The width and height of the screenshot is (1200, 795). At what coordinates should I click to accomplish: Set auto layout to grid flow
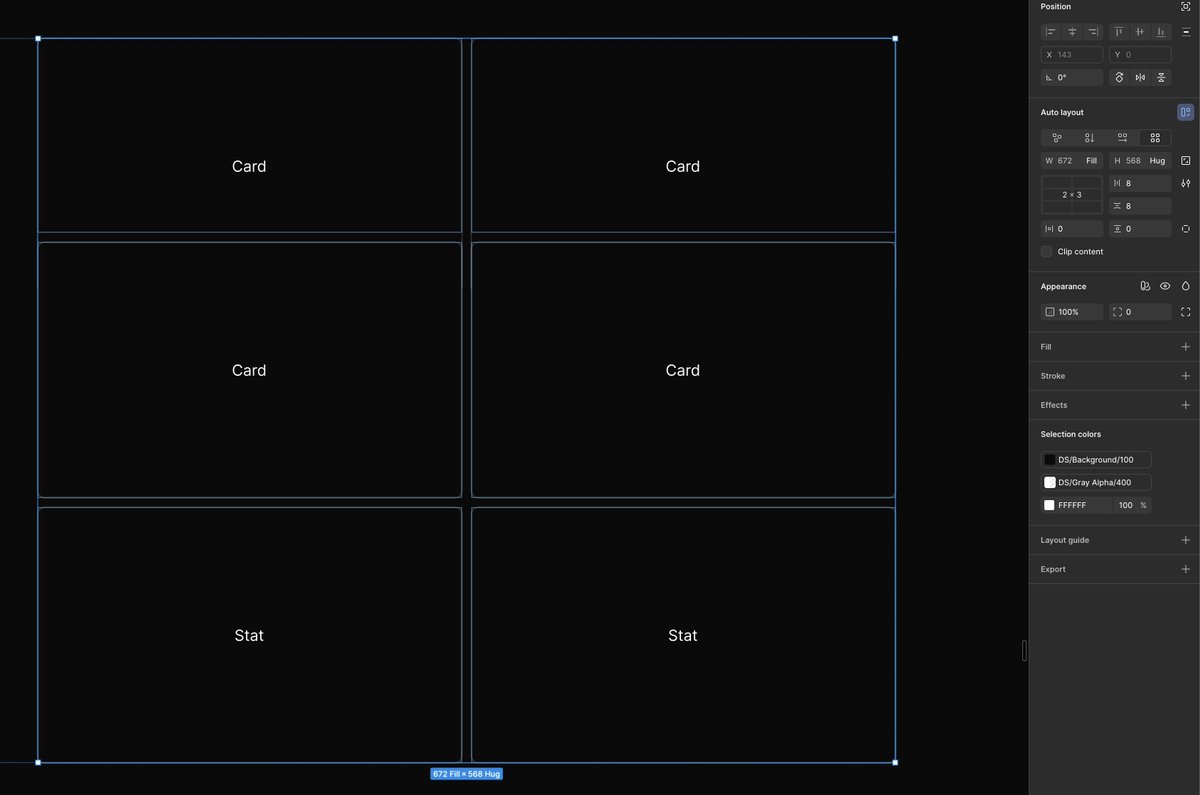tap(1155, 138)
